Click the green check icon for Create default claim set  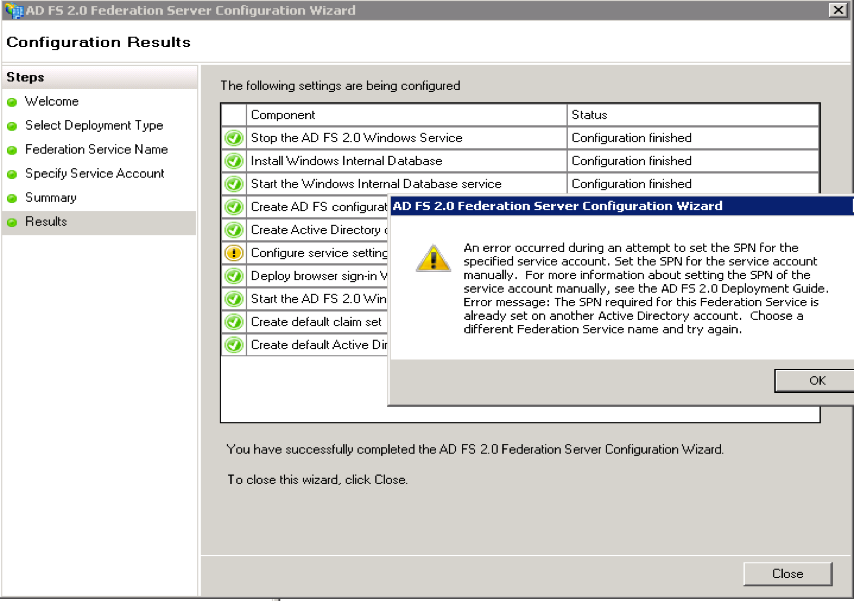coord(234,322)
